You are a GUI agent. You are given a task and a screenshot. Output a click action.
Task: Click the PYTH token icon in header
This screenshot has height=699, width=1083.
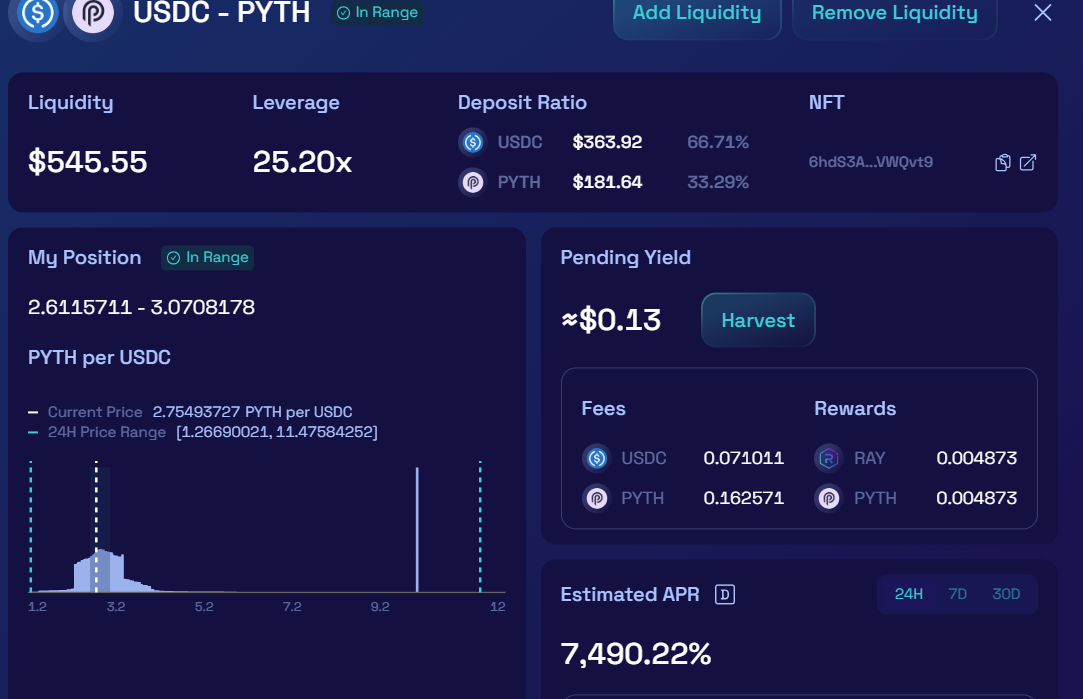(x=92, y=15)
